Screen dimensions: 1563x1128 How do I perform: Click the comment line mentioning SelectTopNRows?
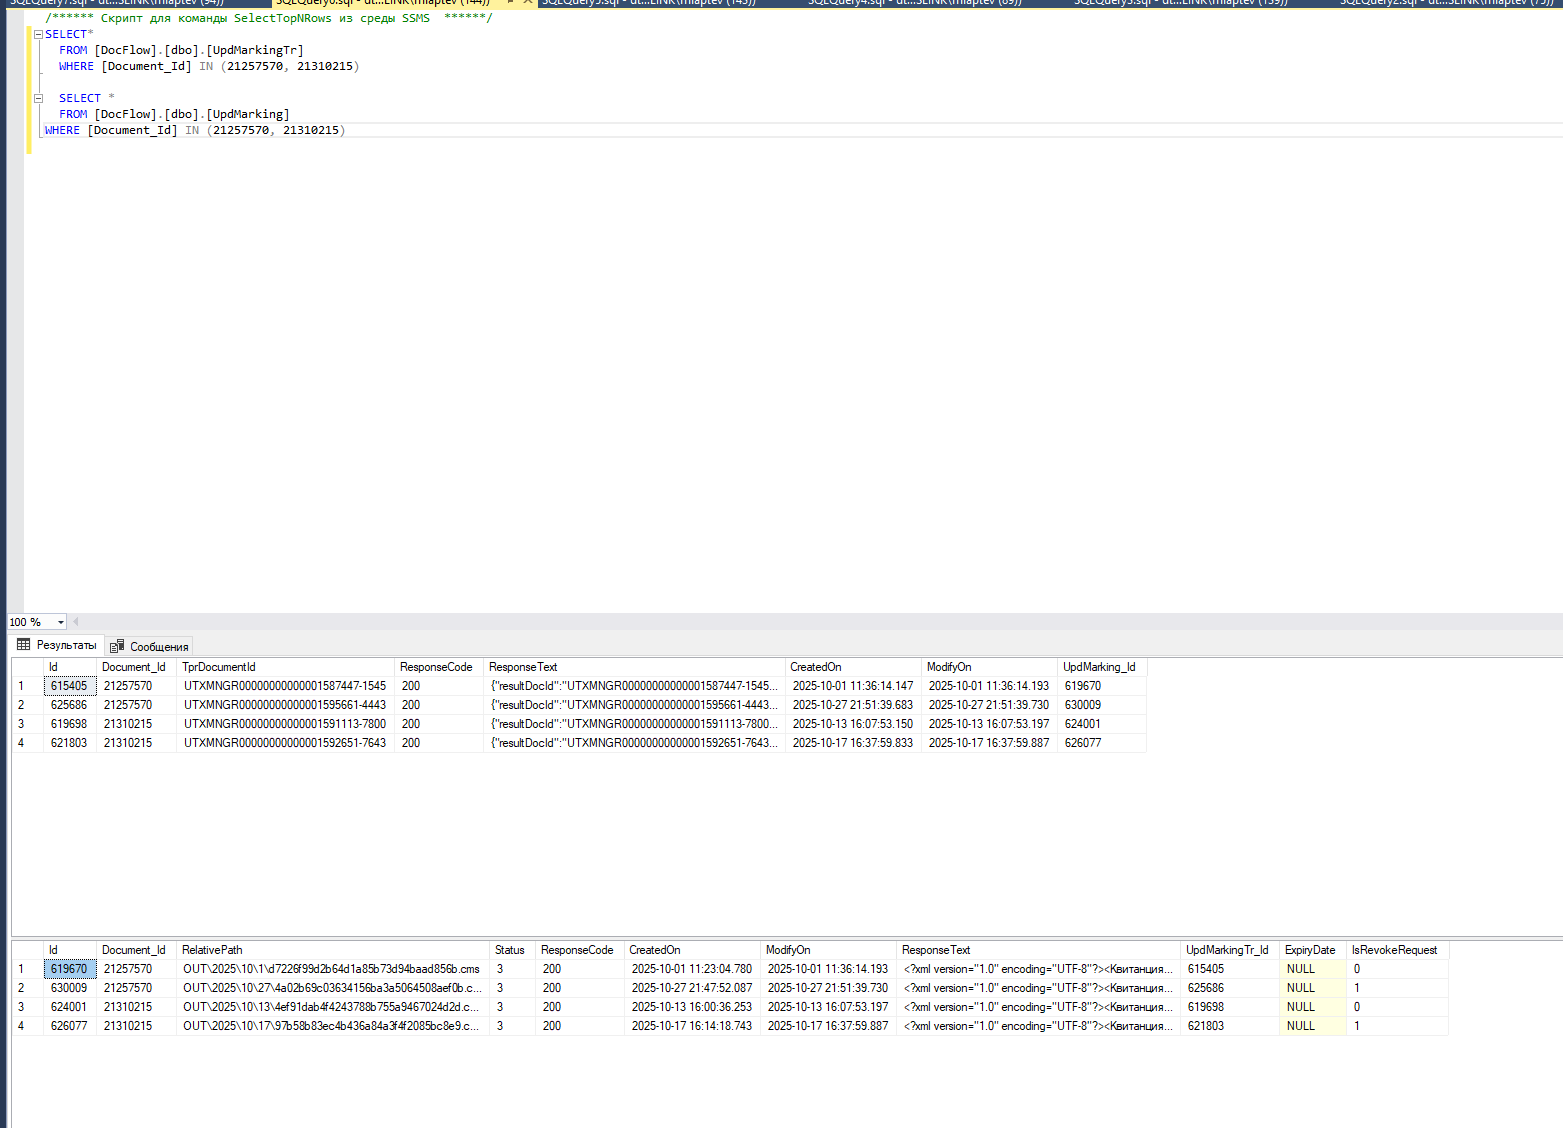click(269, 18)
